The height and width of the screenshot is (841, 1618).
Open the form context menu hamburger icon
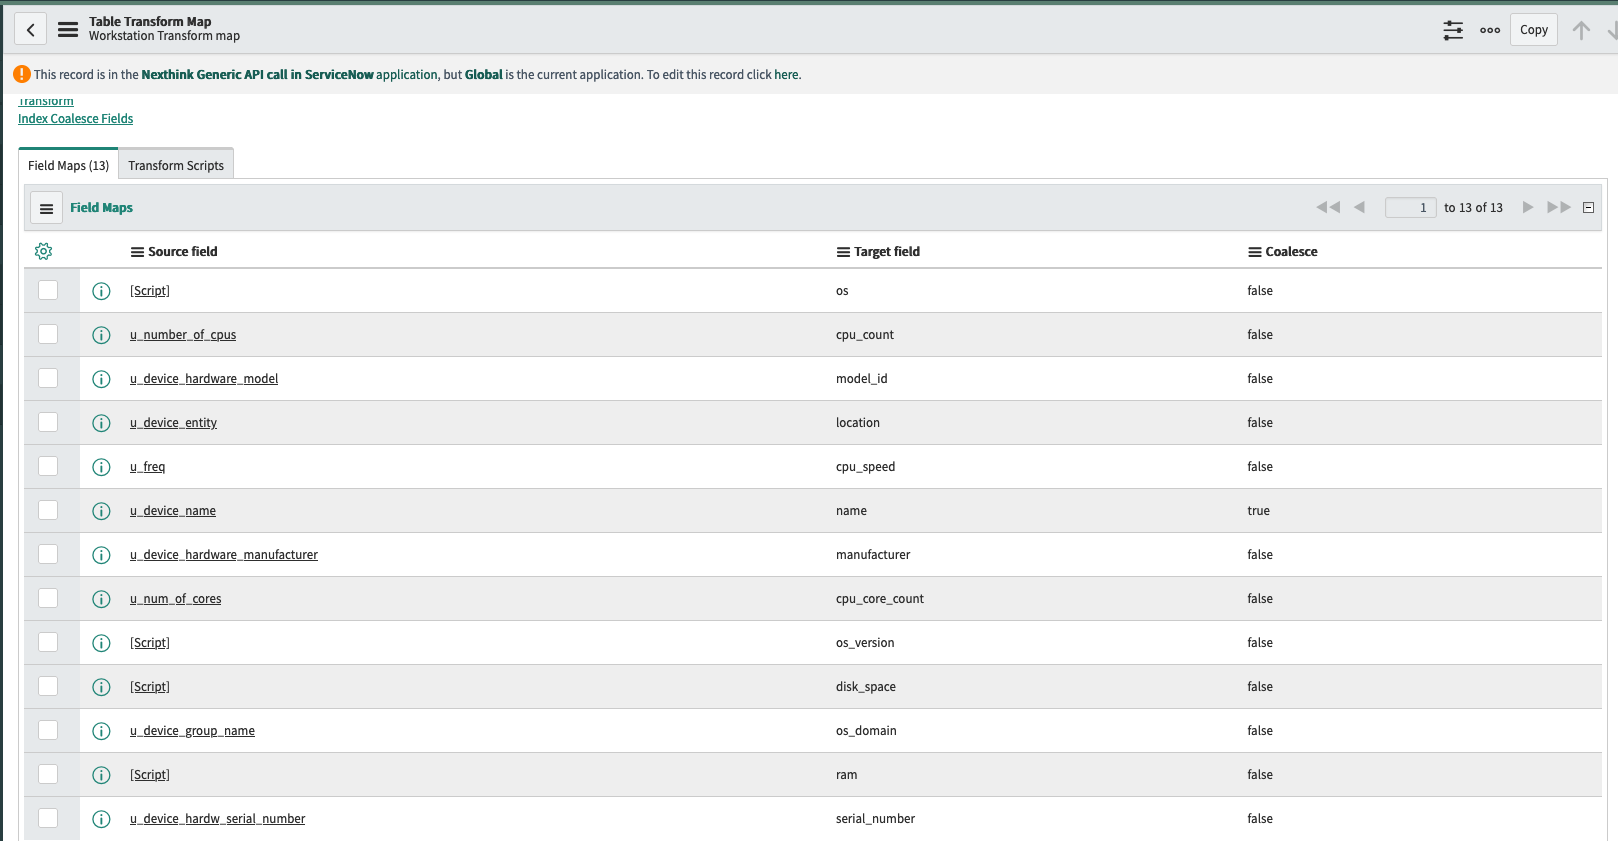[68, 30]
